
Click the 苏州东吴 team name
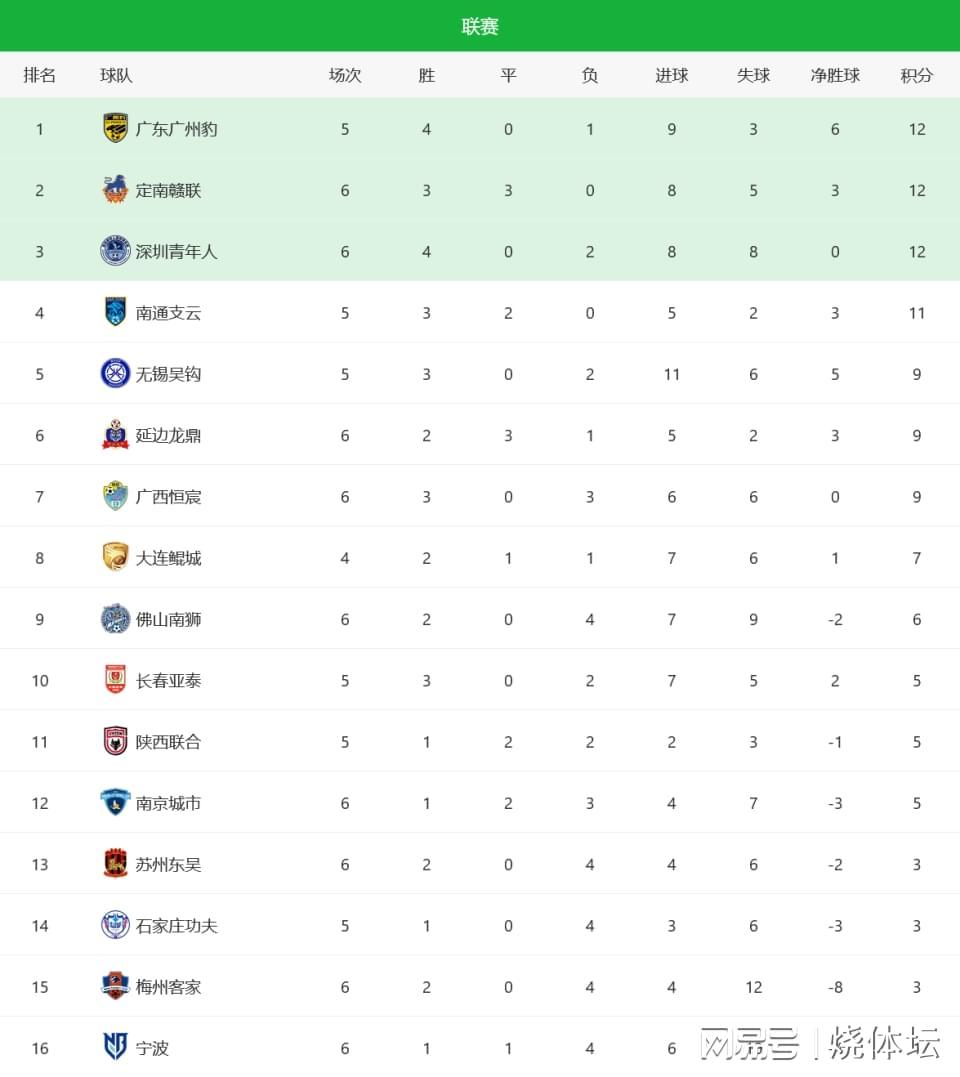pyautogui.click(x=168, y=864)
